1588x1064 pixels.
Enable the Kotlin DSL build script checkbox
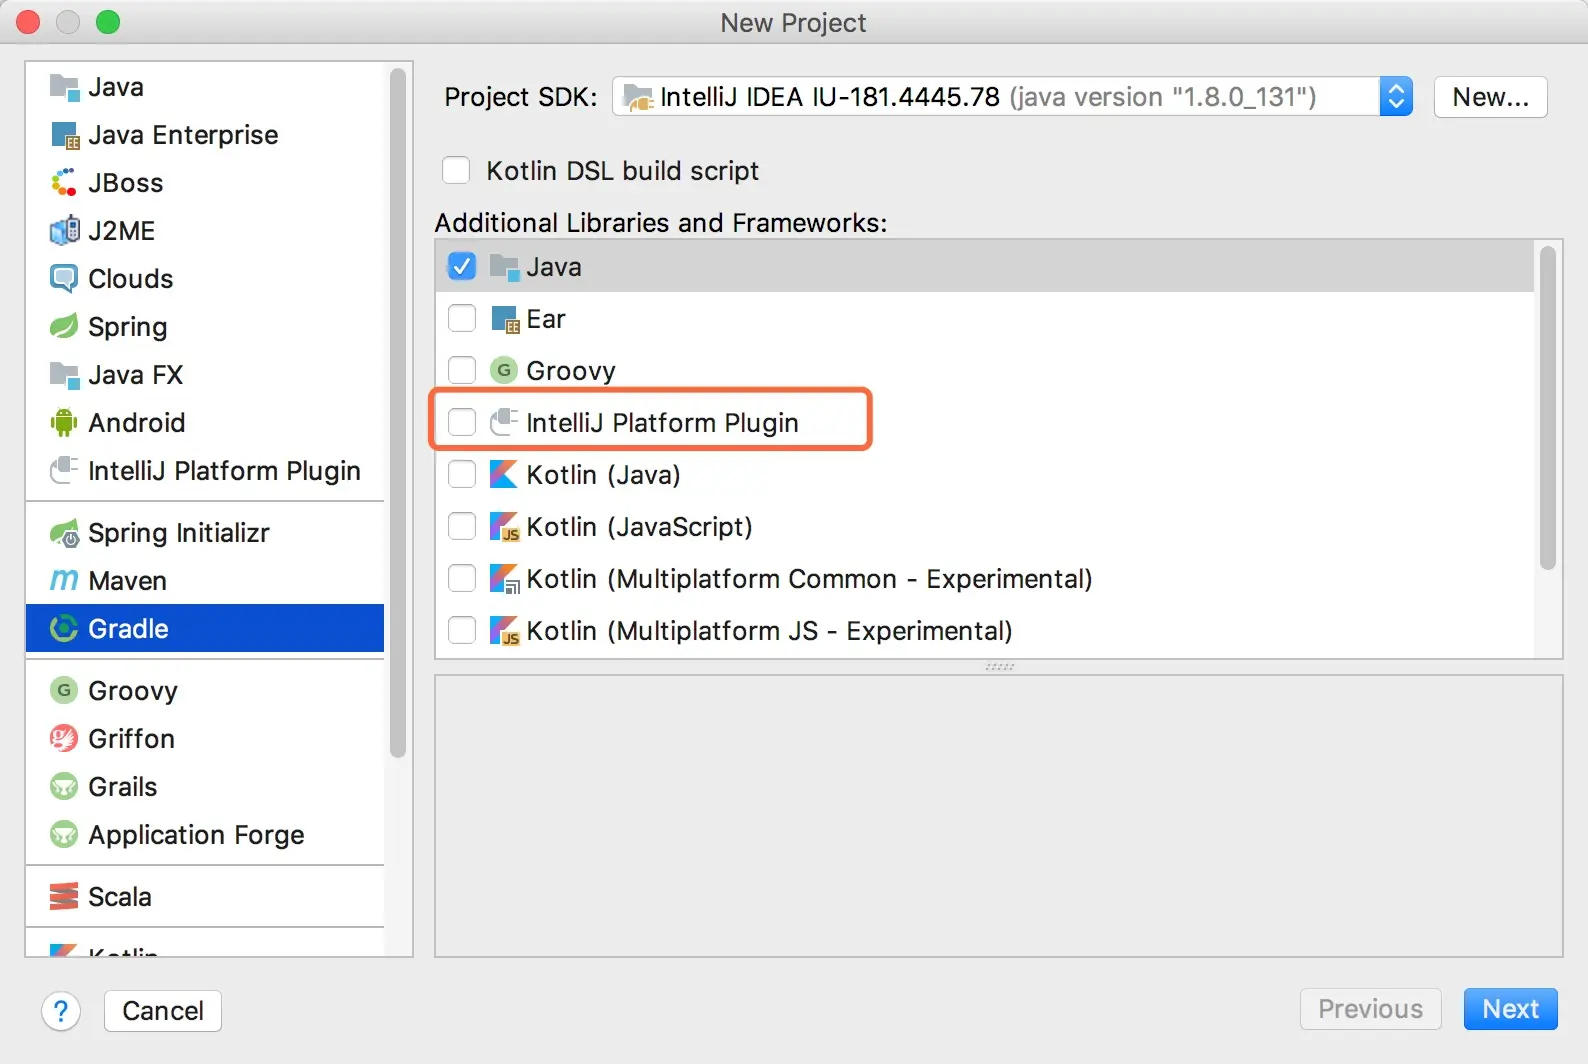coord(456,170)
